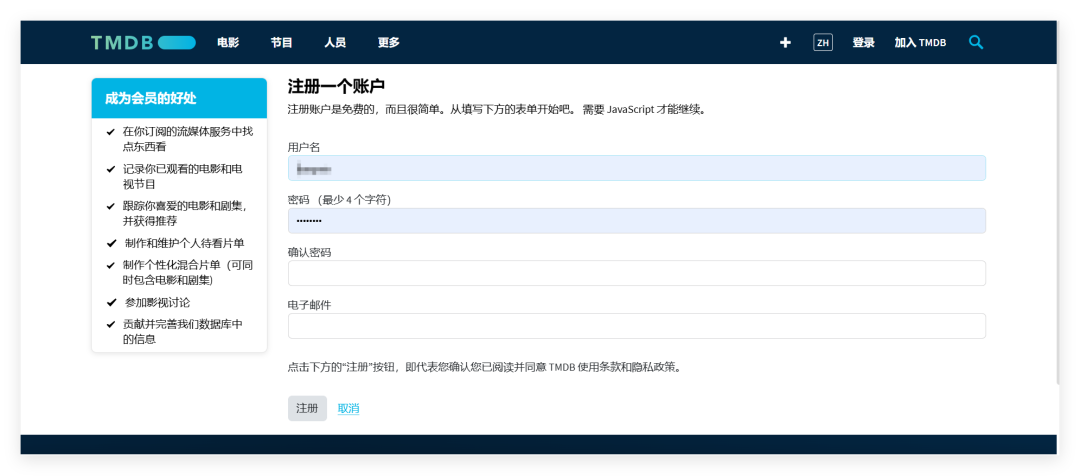Click the 成为会员的好处 panel header
Image resolution: width=1080 pixels, height=476 pixels.
(179, 98)
